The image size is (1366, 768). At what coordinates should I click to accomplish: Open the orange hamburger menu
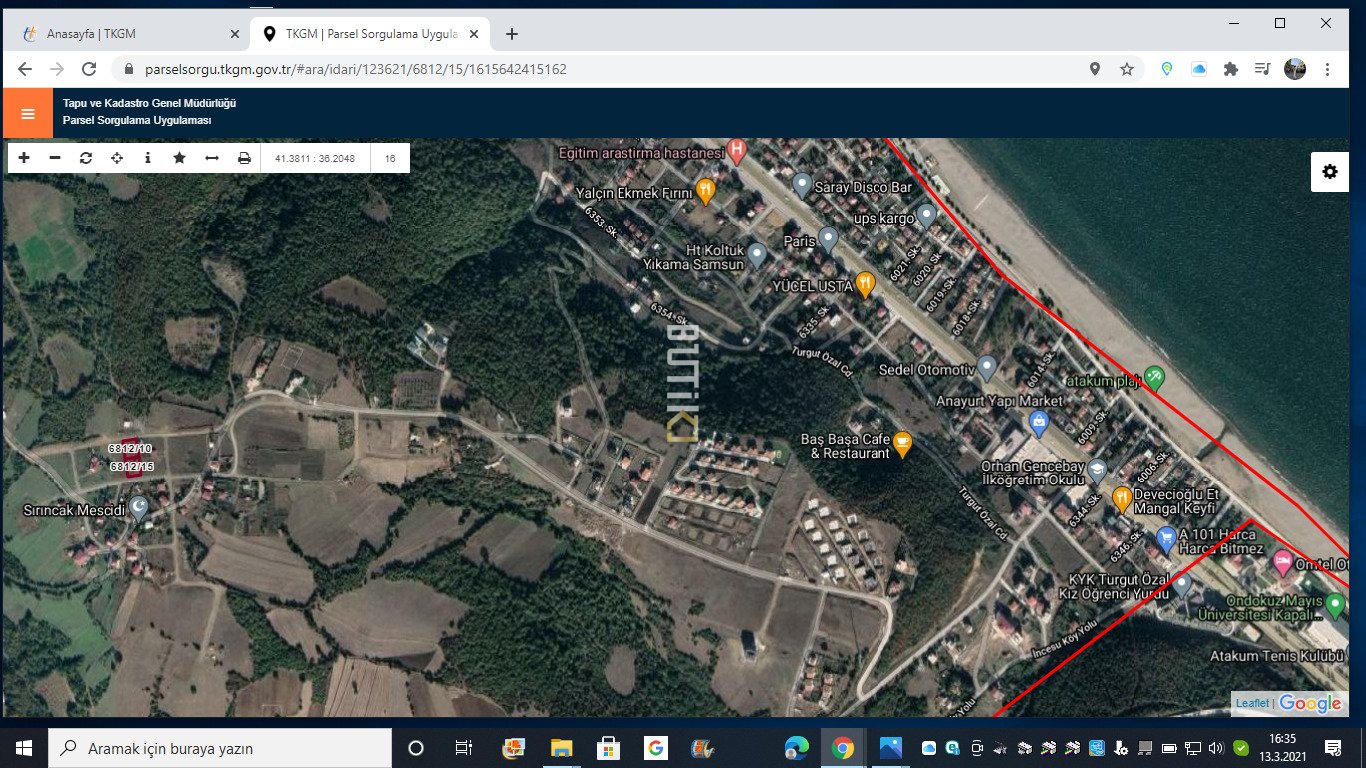(28, 113)
